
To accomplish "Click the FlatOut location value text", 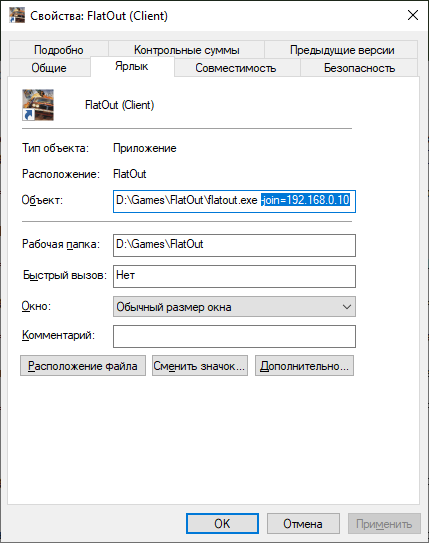I will (x=130, y=174).
